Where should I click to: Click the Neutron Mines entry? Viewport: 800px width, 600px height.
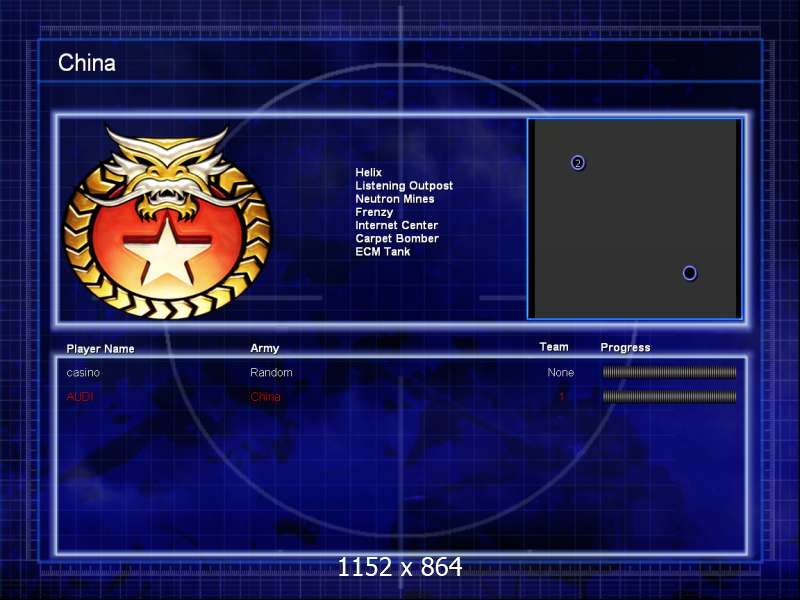click(x=395, y=199)
